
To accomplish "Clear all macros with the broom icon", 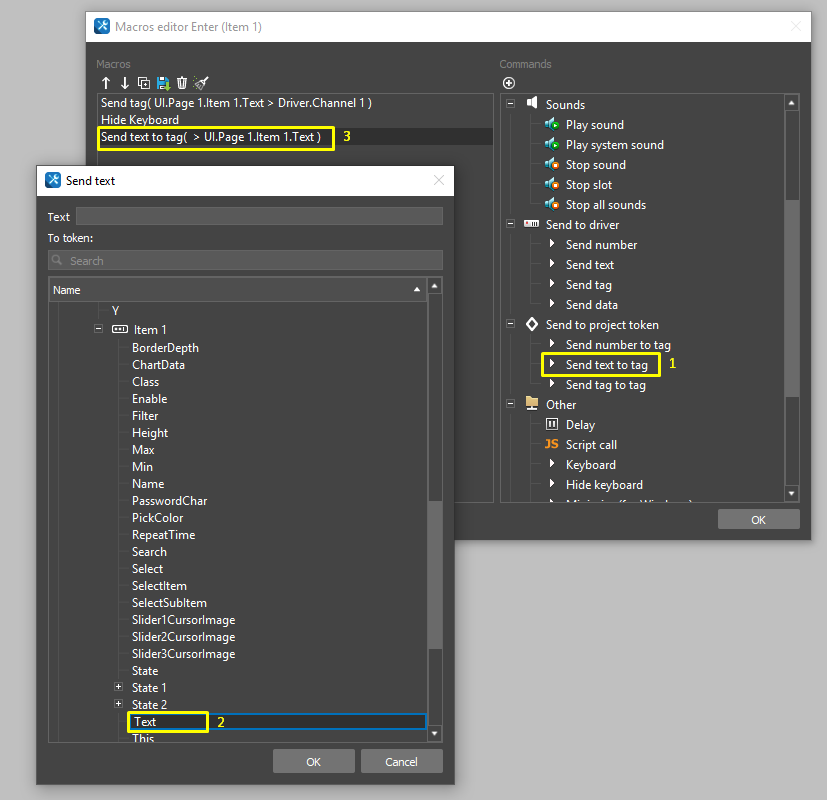I will click(199, 83).
